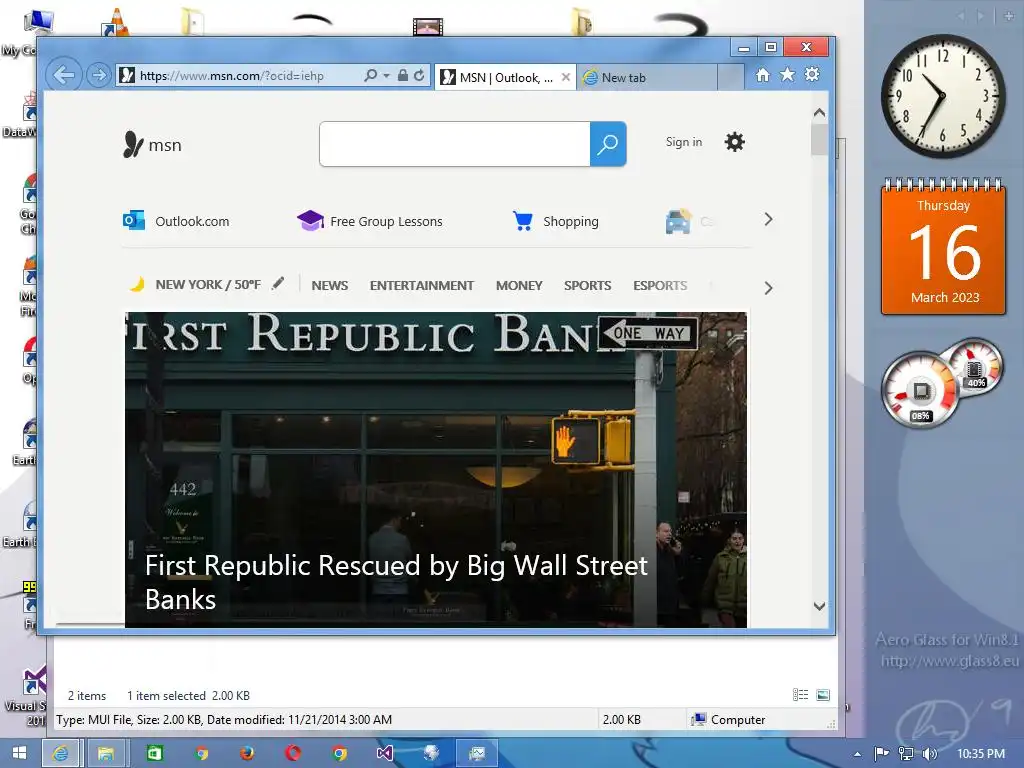The image size is (1024, 768).
Task: Click the CPU meter gadget
Action: 921,391
